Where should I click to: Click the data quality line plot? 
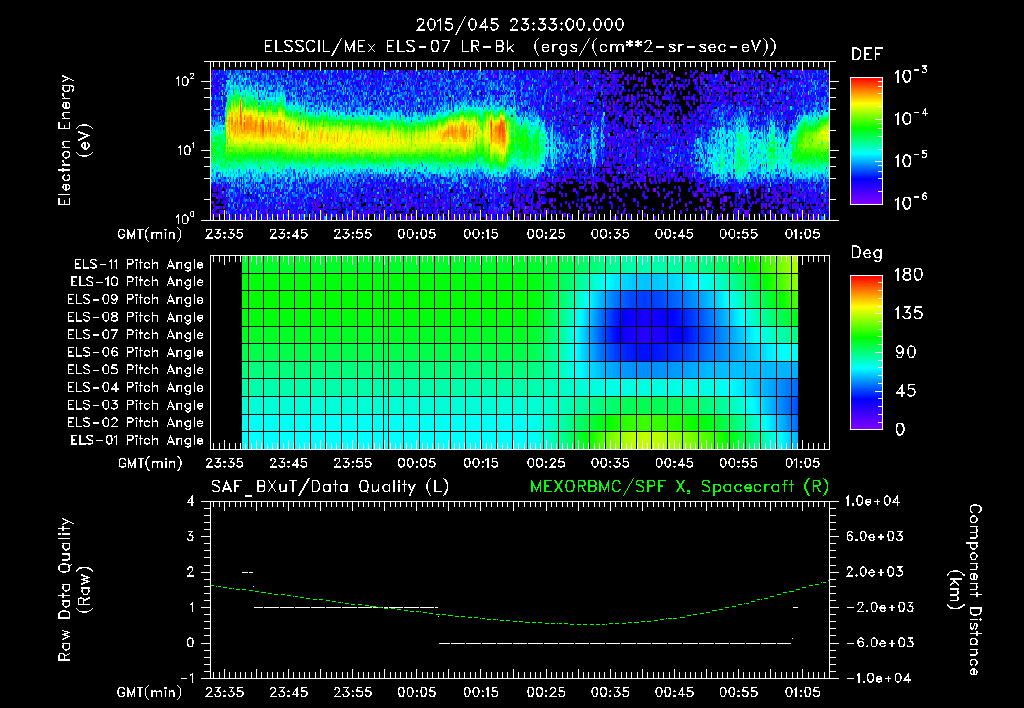(x=520, y=589)
